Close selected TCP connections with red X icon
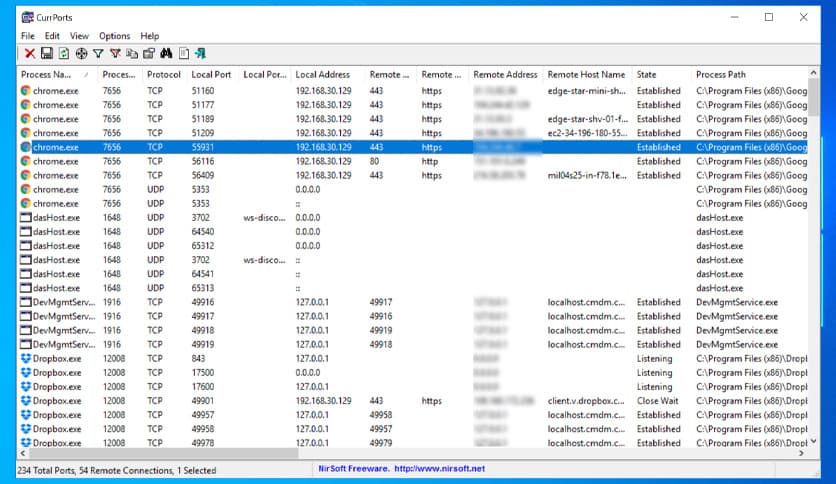This screenshot has height=484, width=836. 30,53
